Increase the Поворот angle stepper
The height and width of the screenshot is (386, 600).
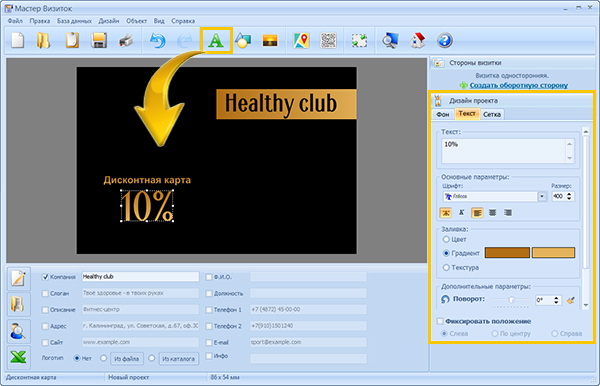click(556, 298)
